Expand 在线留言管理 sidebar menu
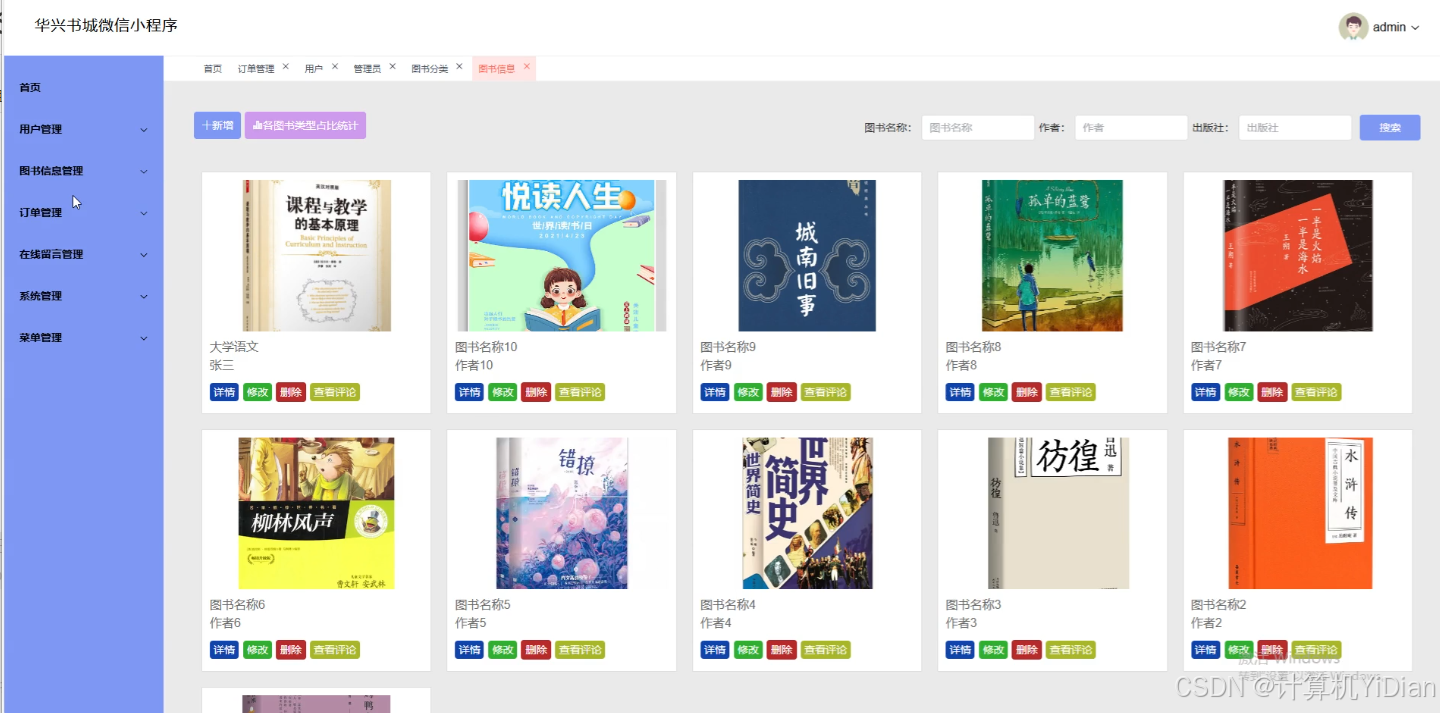The image size is (1440, 713). click(x=84, y=255)
